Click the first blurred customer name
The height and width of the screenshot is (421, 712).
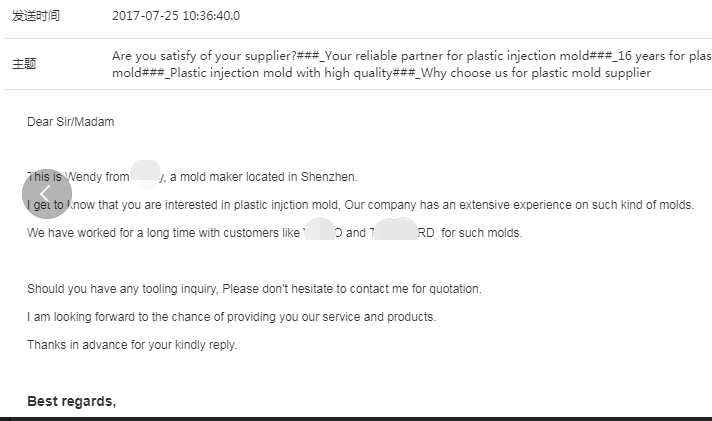(x=322, y=232)
